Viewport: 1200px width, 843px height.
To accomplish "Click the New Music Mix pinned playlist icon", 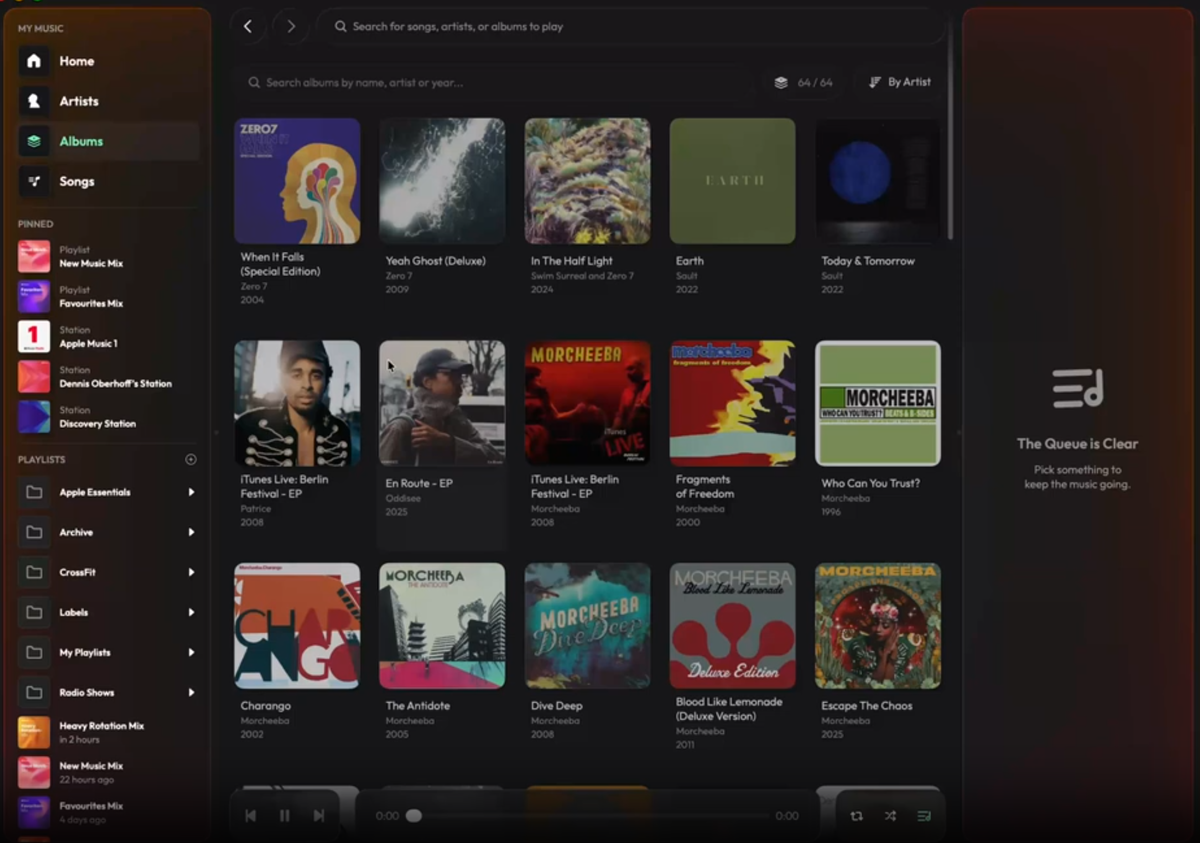I will click(x=34, y=257).
